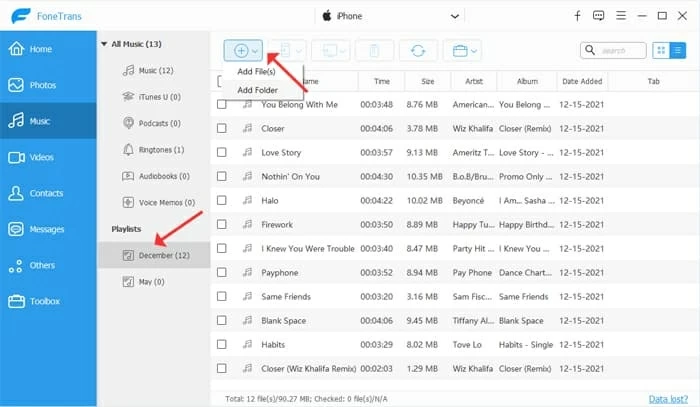Open Messages in sidebar
Screen dimensions: 700x407
pyautogui.click(x=48, y=229)
